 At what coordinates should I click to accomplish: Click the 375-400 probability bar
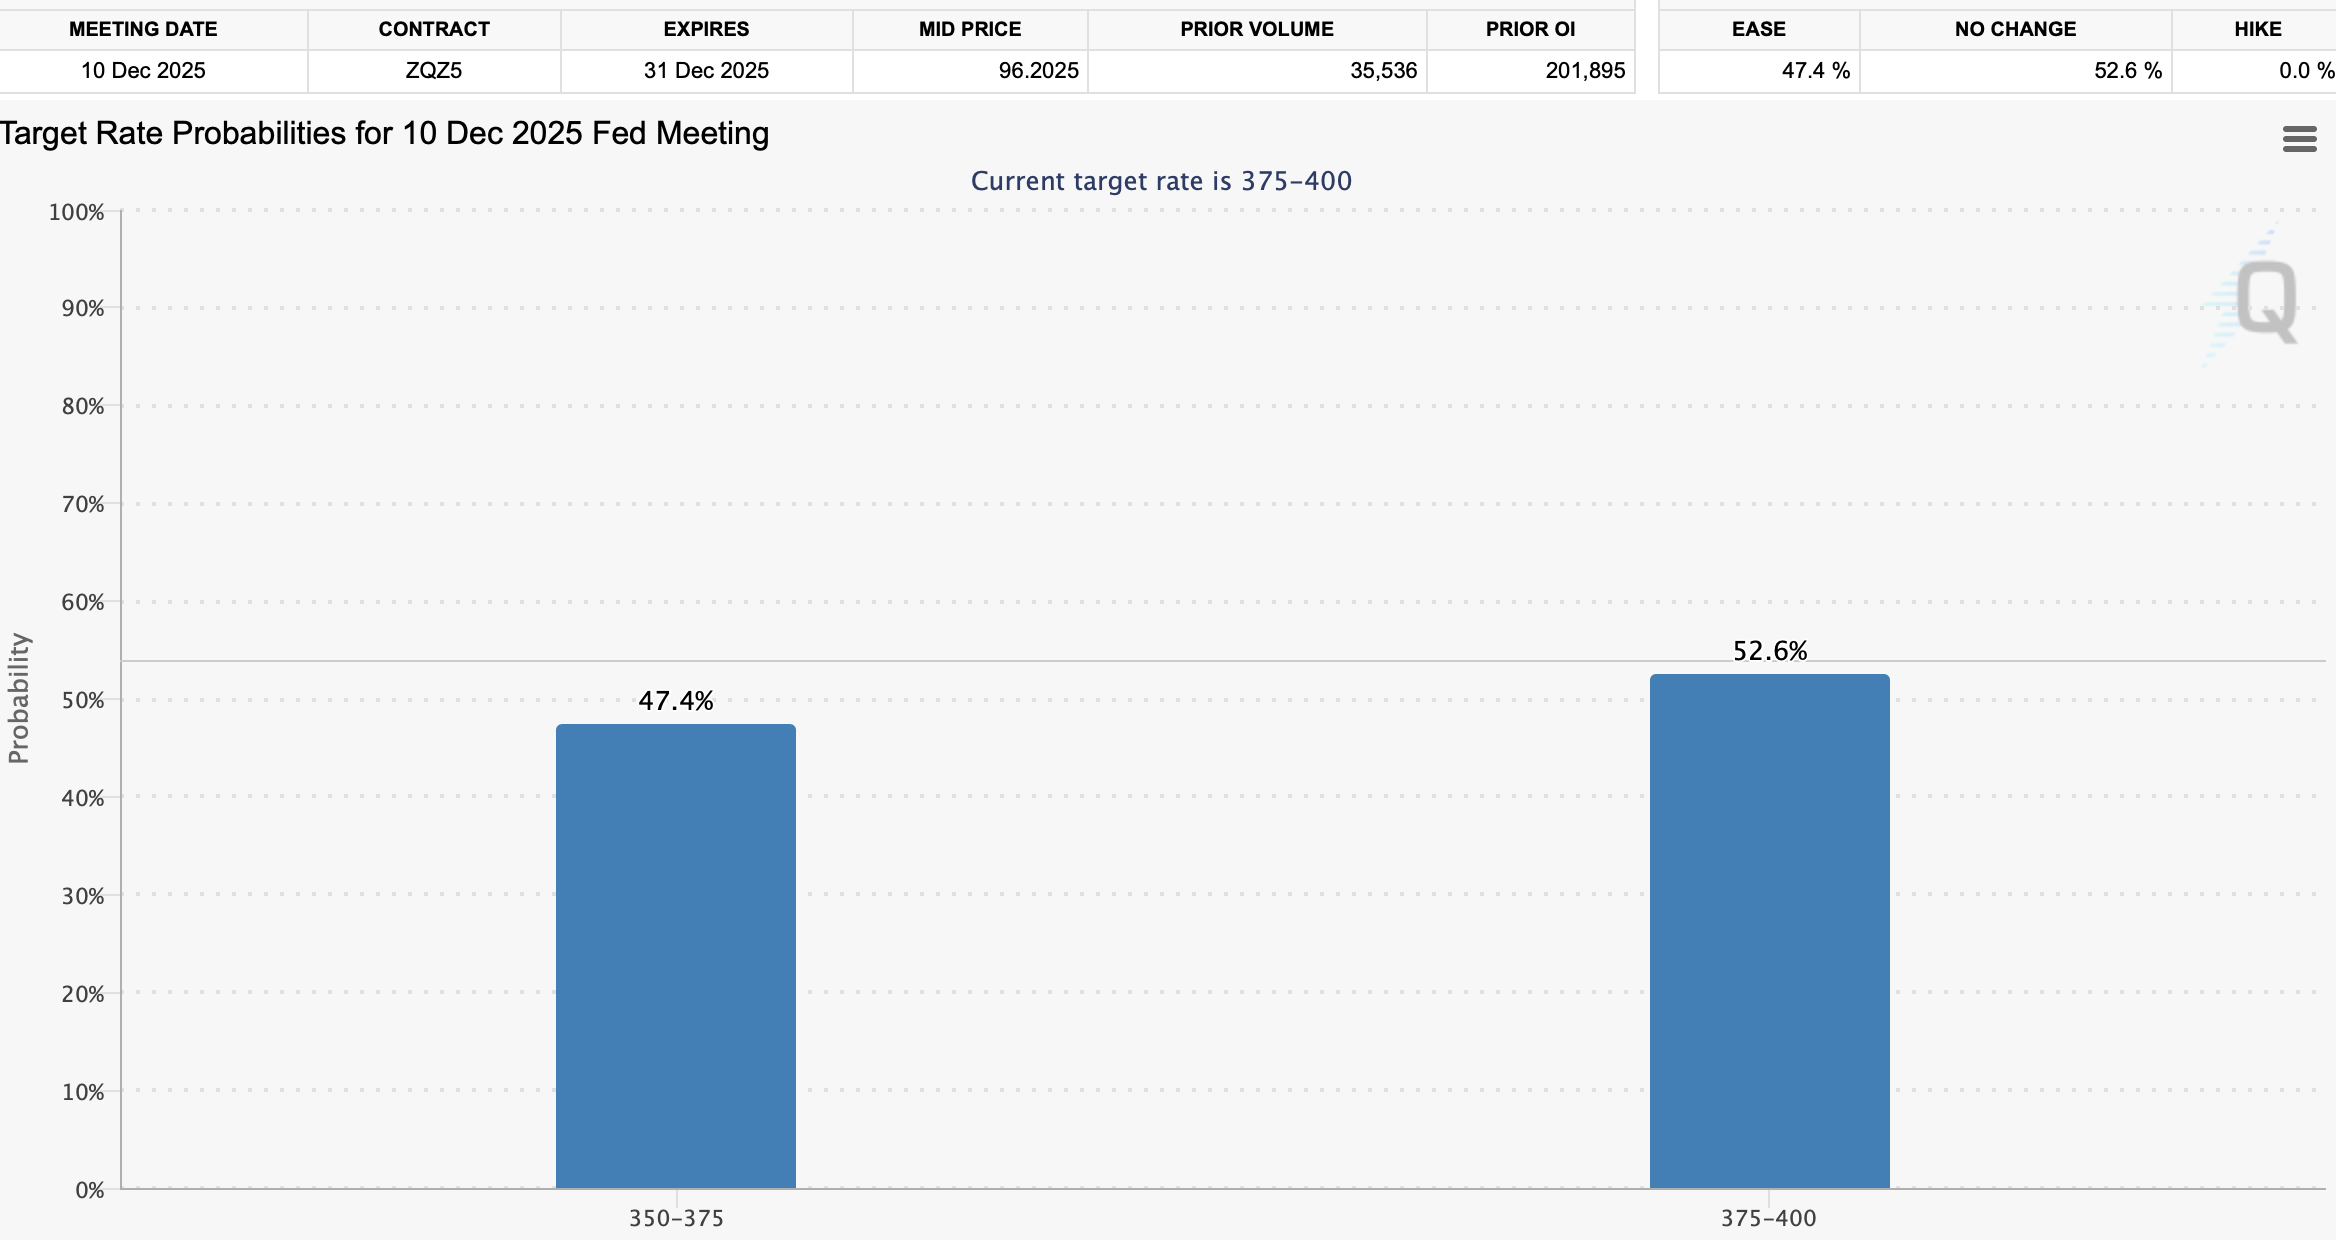(x=1769, y=930)
